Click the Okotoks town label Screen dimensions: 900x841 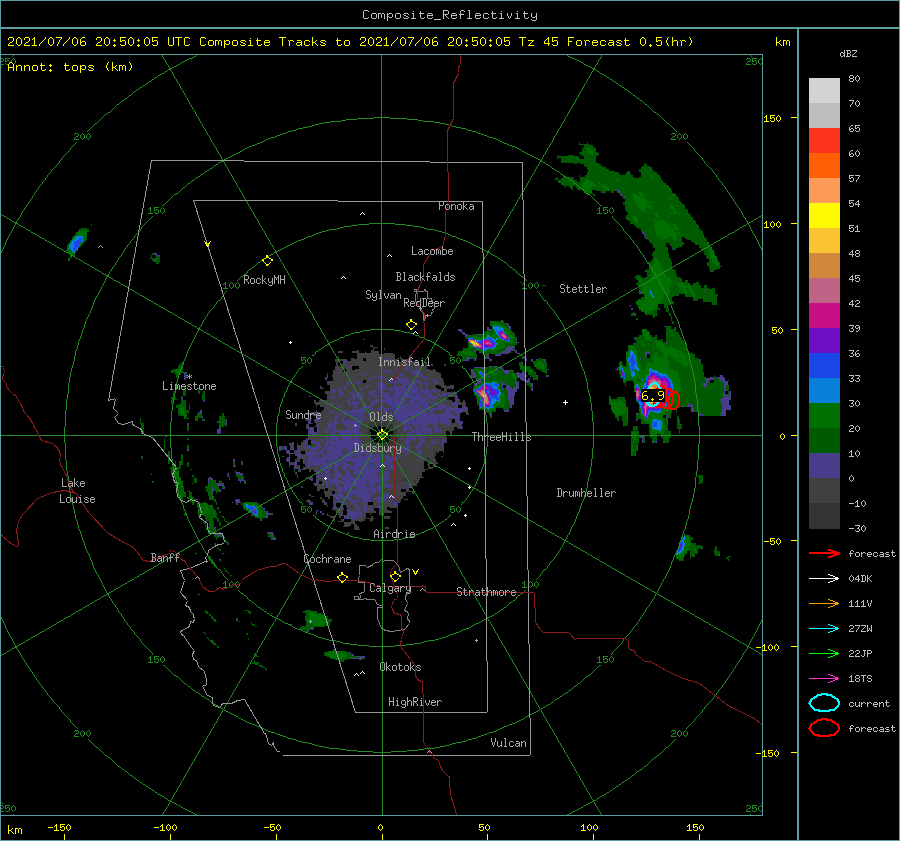400,667
